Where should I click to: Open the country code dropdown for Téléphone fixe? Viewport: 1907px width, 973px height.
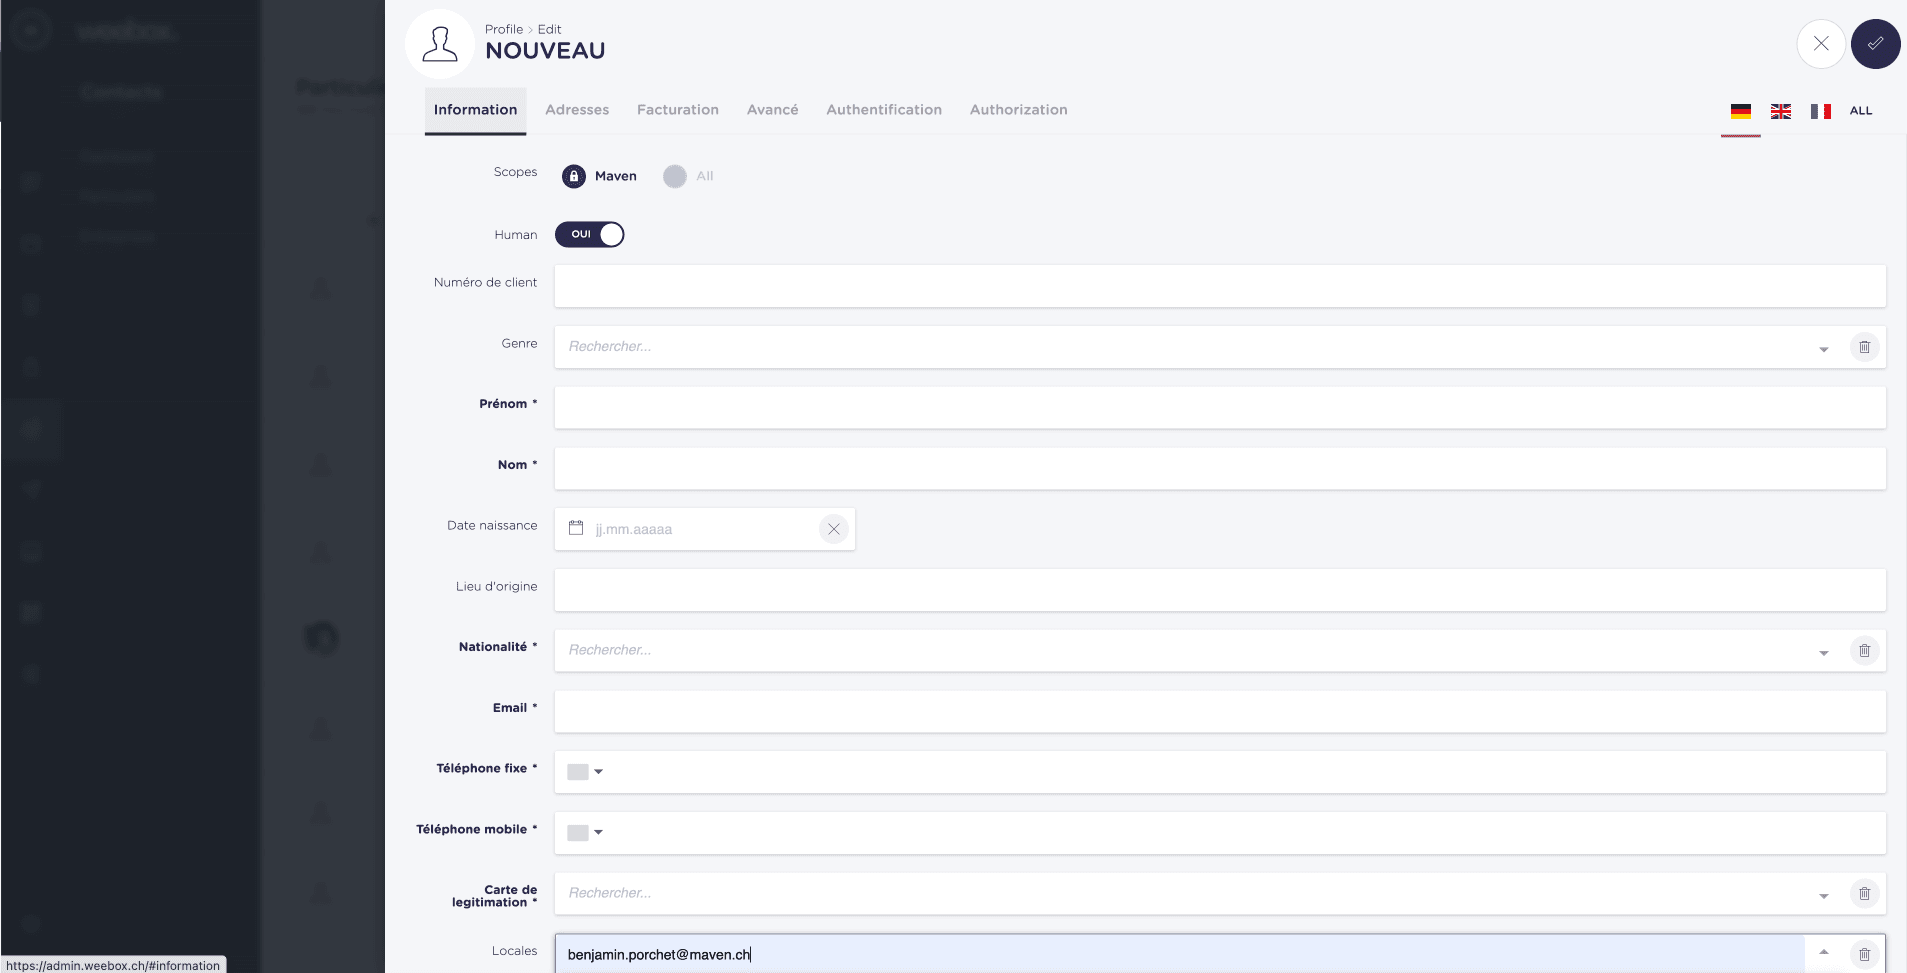[x=597, y=771]
